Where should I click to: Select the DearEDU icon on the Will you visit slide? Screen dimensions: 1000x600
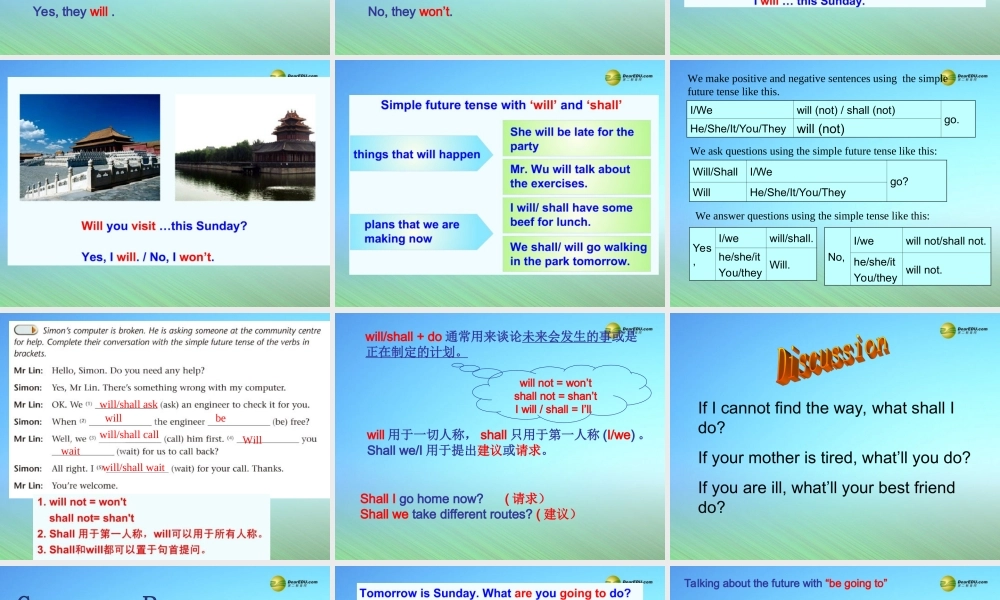point(278,75)
